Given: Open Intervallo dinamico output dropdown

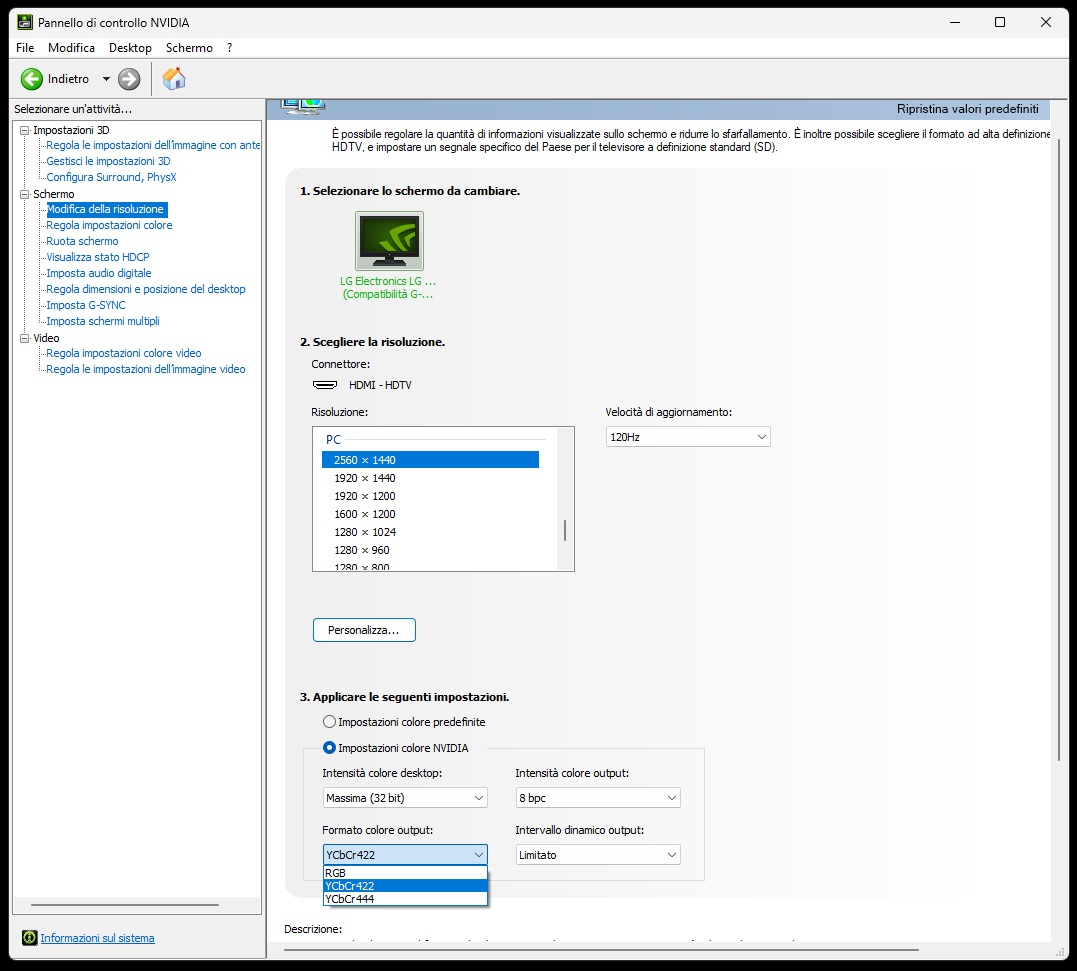Looking at the screenshot, I should tap(598, 854).
